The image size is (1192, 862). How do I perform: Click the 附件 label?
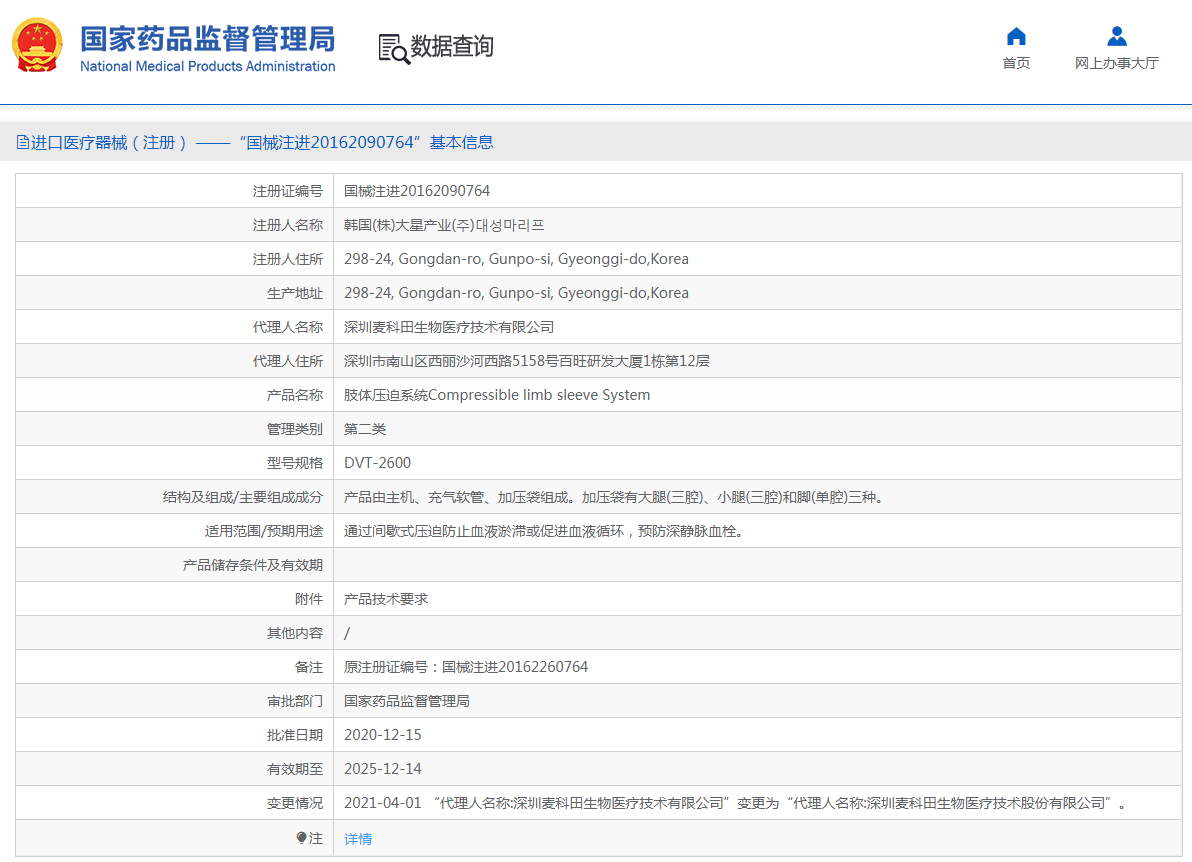coord(309,599)
